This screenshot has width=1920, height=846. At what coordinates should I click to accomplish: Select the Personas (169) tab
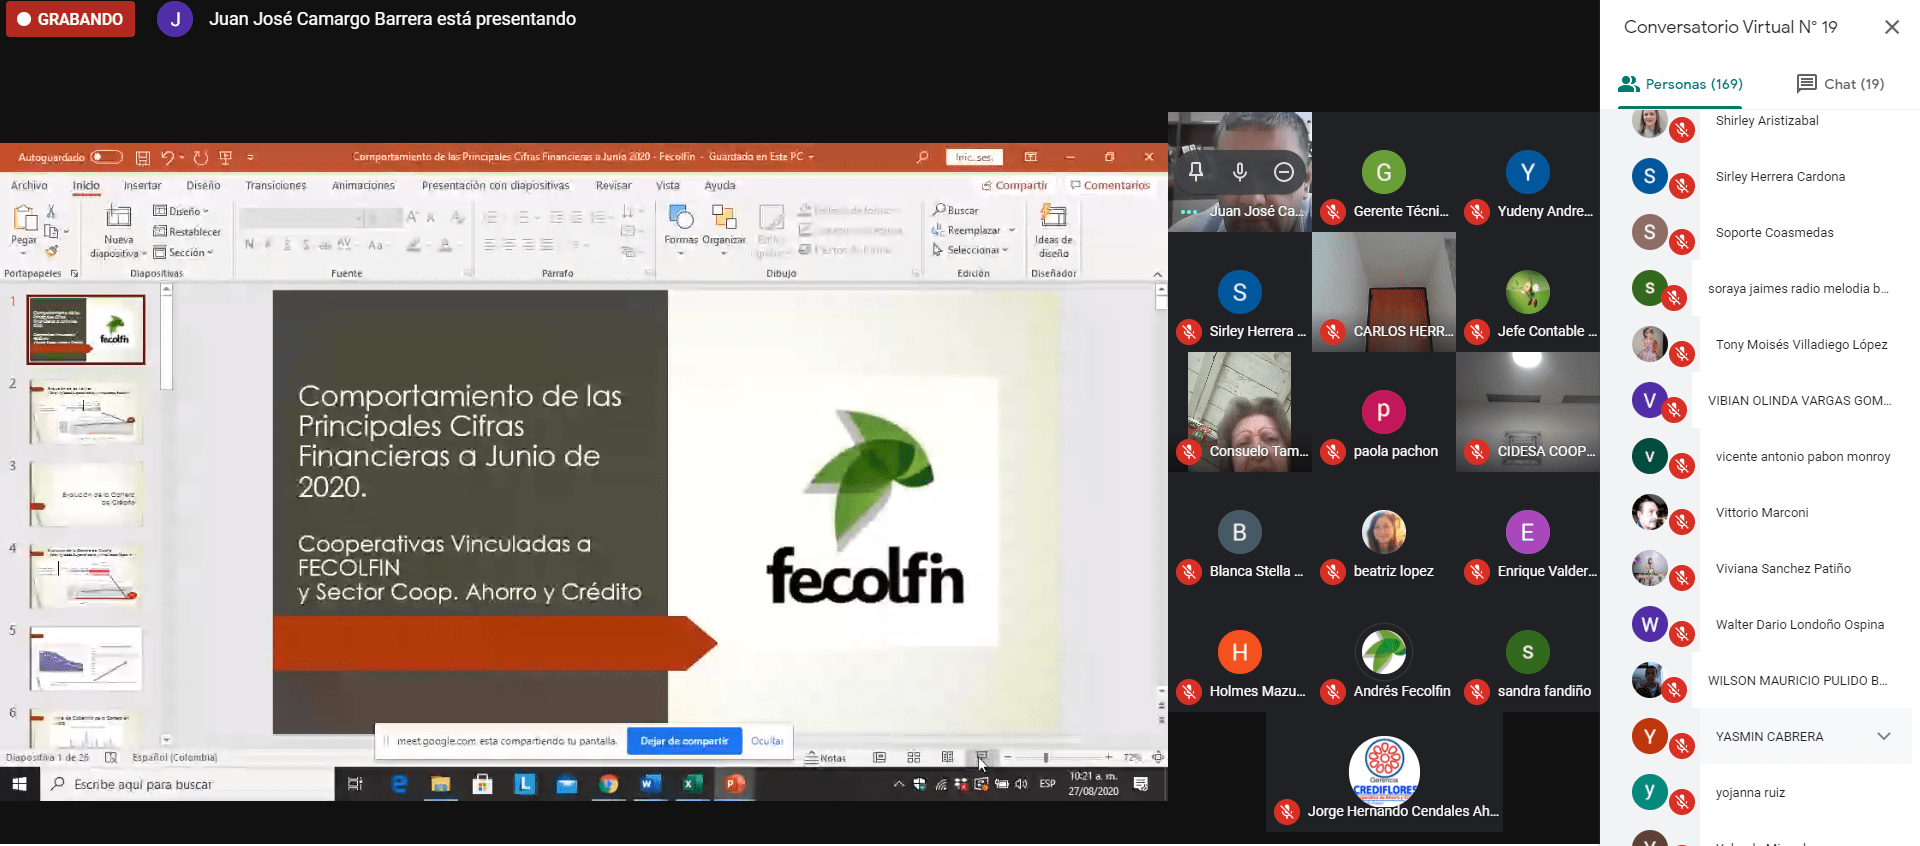(1680, 84)
